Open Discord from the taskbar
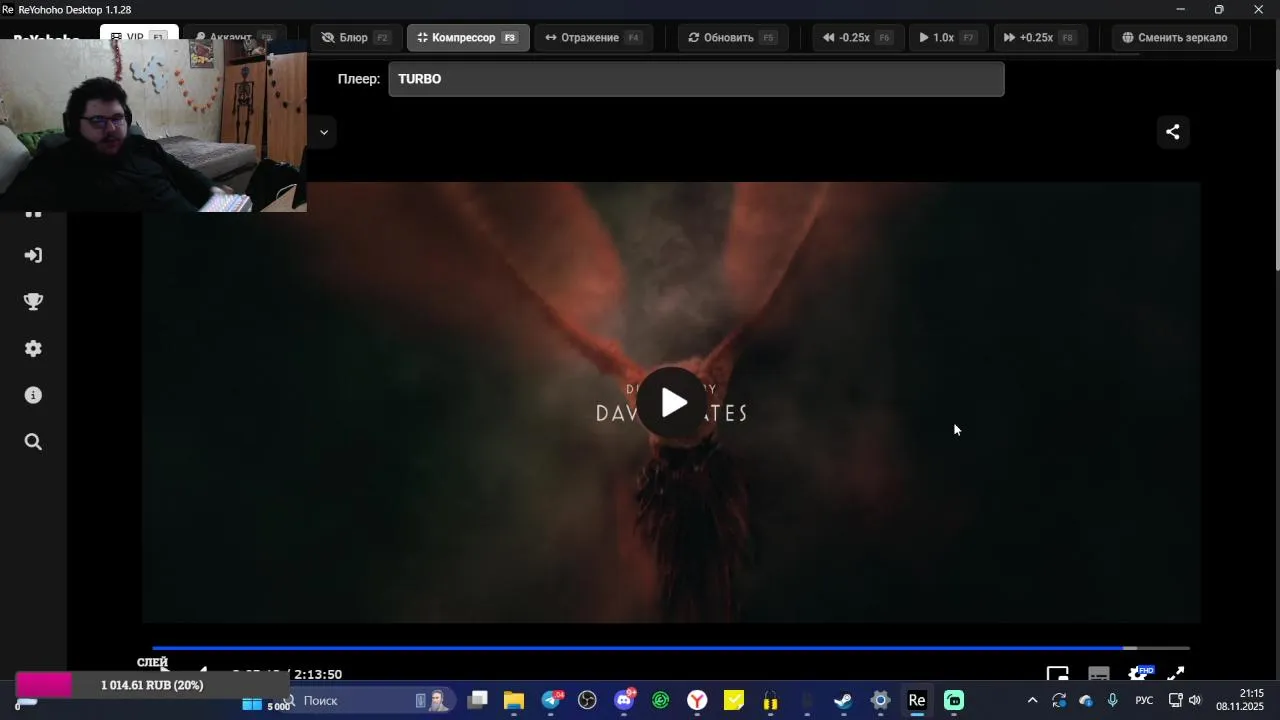 (624, 701)
